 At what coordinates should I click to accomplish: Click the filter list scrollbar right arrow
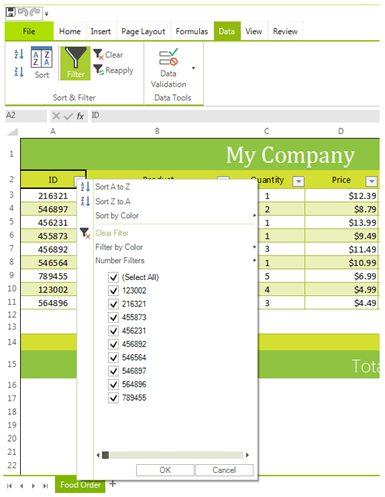pos(247,455)
